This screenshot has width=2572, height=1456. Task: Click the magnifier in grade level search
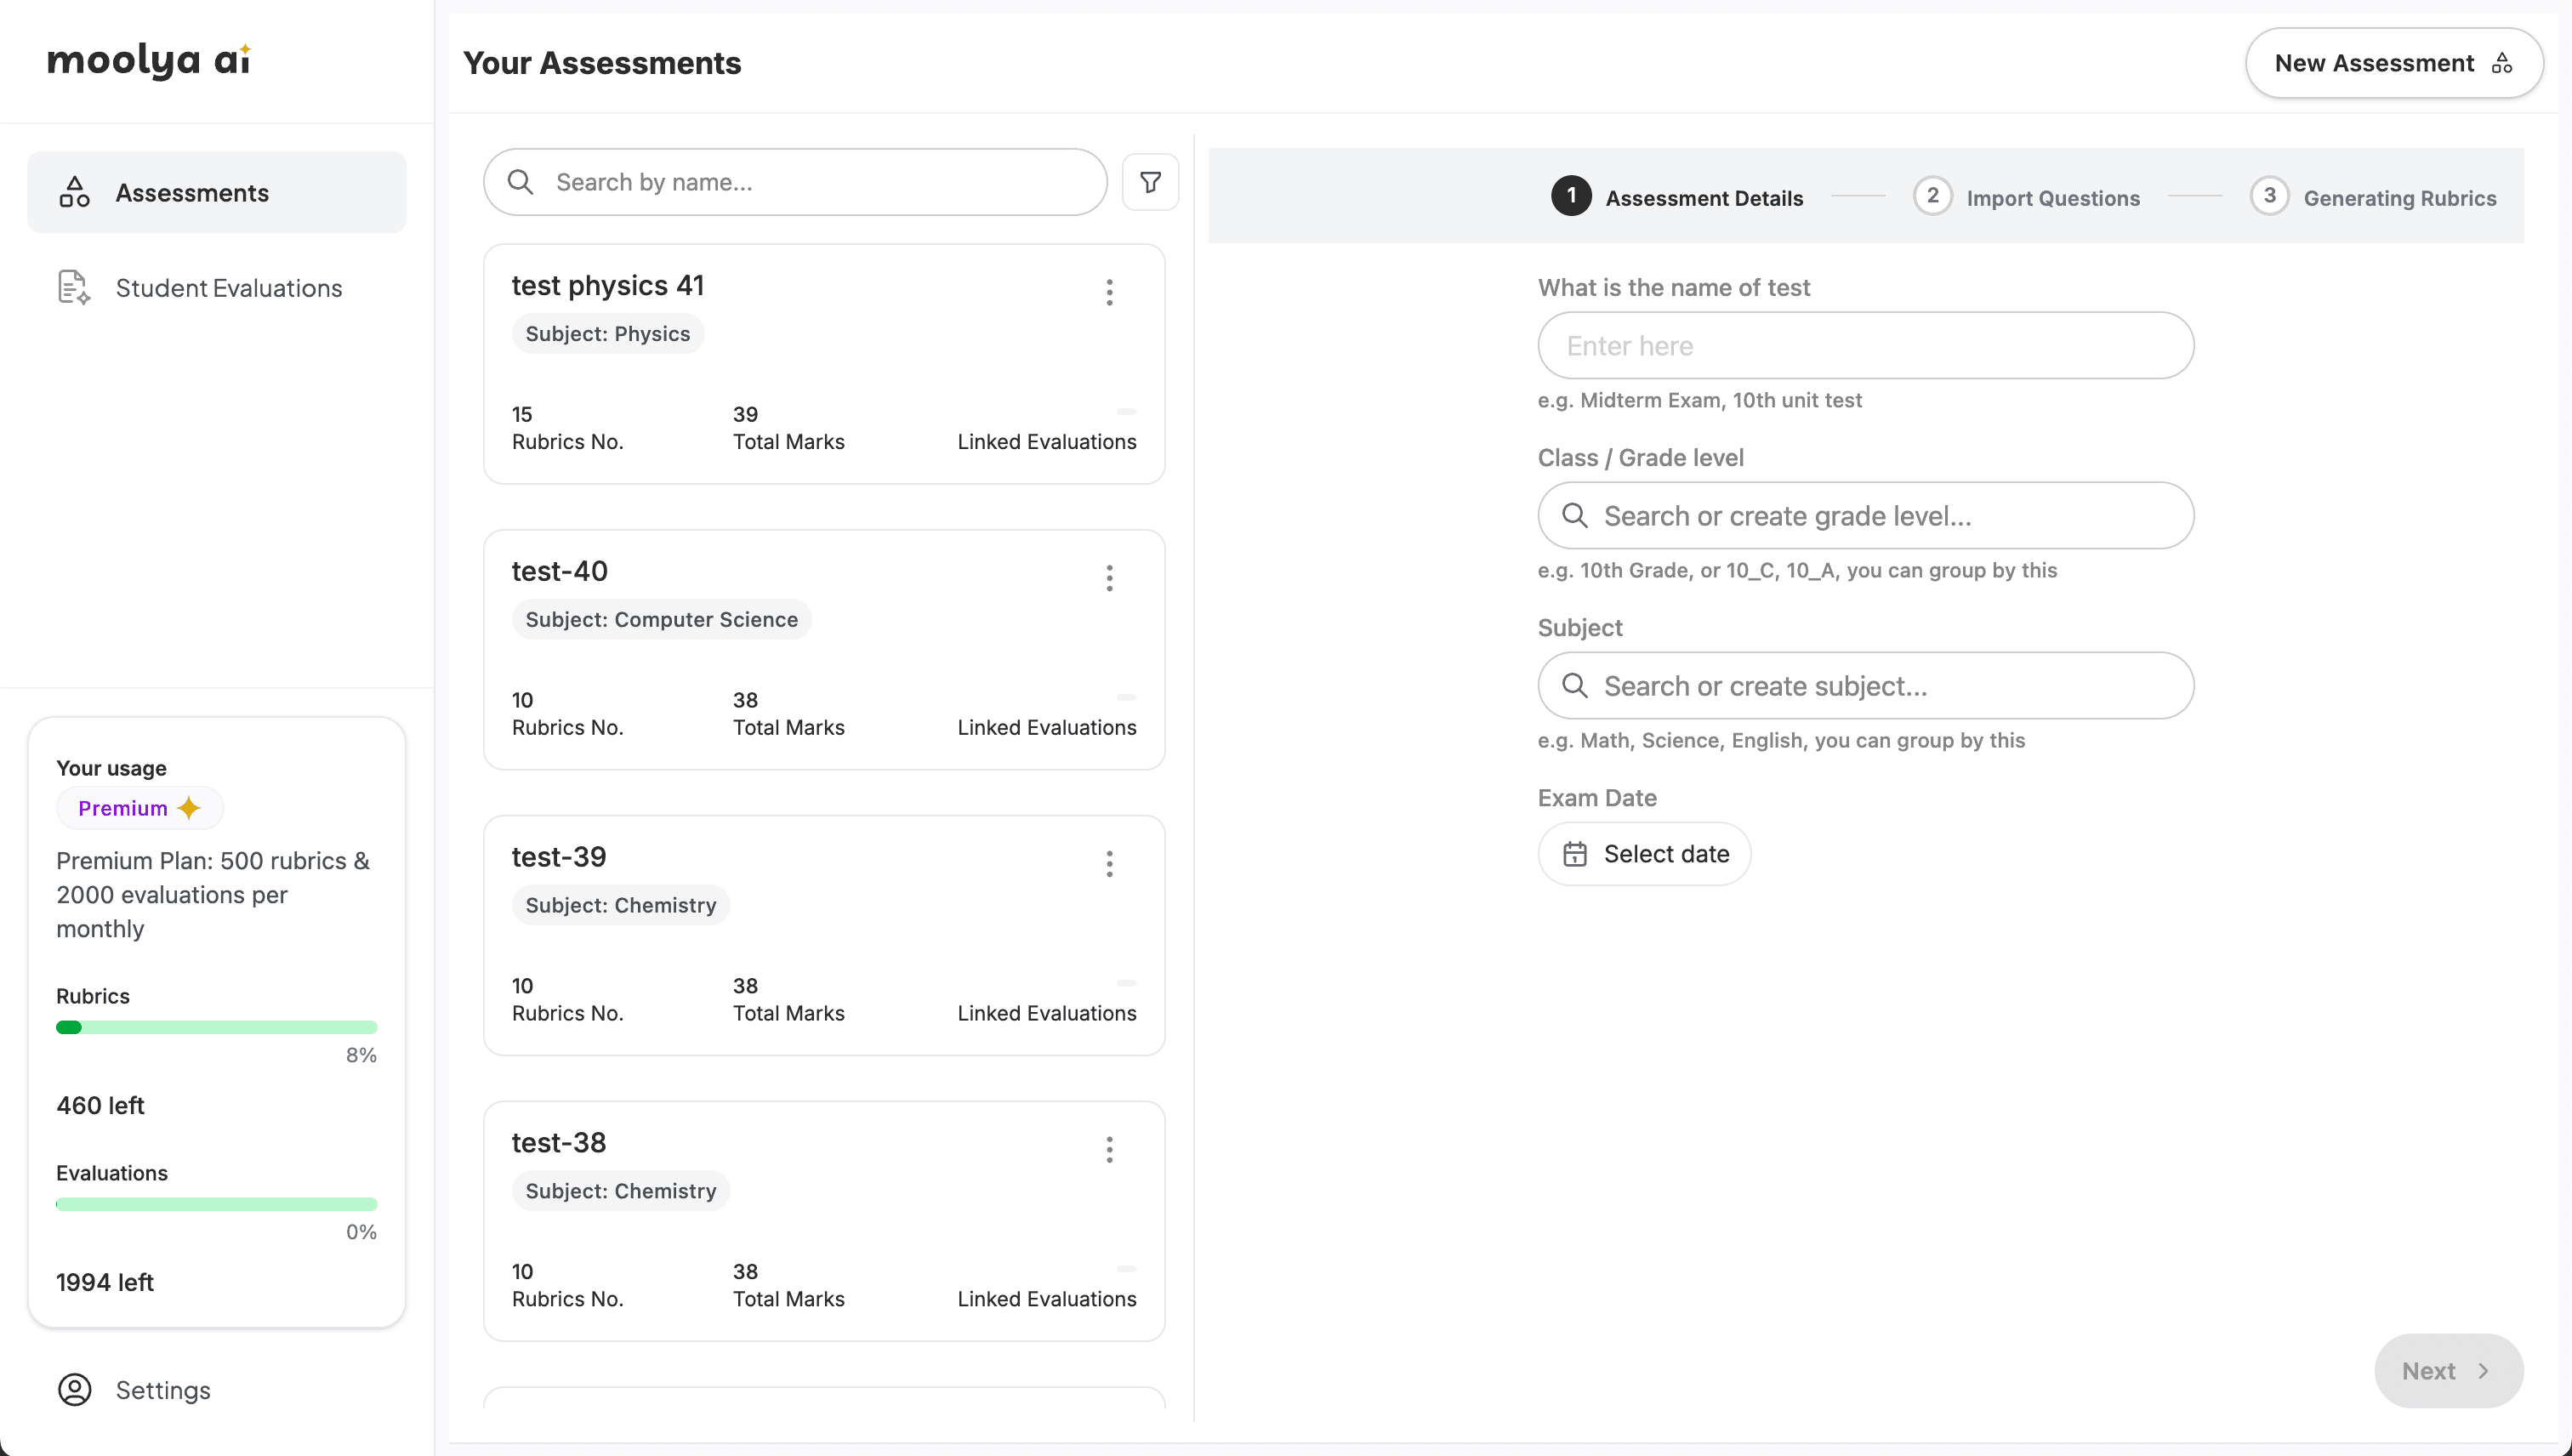pyautogui.click(x=1574, y=516)
